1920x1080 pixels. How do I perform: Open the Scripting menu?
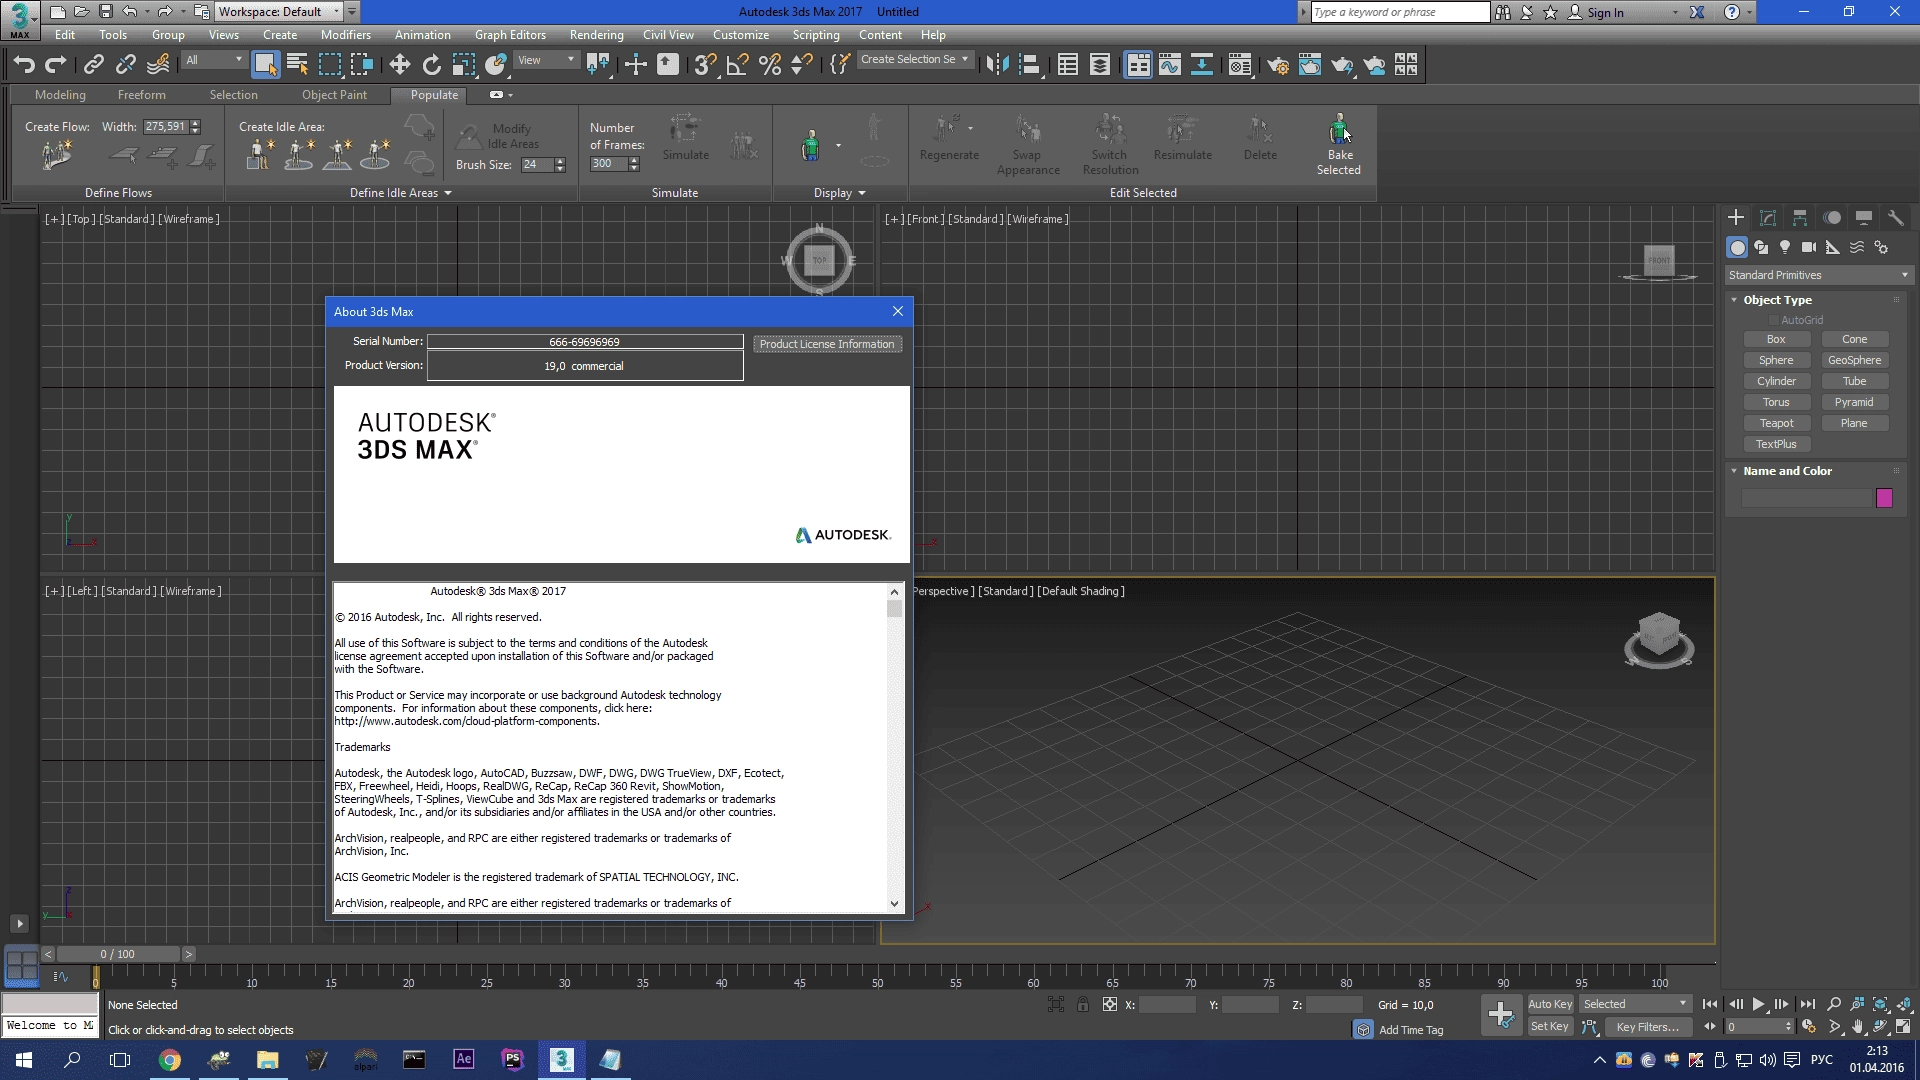816,35
